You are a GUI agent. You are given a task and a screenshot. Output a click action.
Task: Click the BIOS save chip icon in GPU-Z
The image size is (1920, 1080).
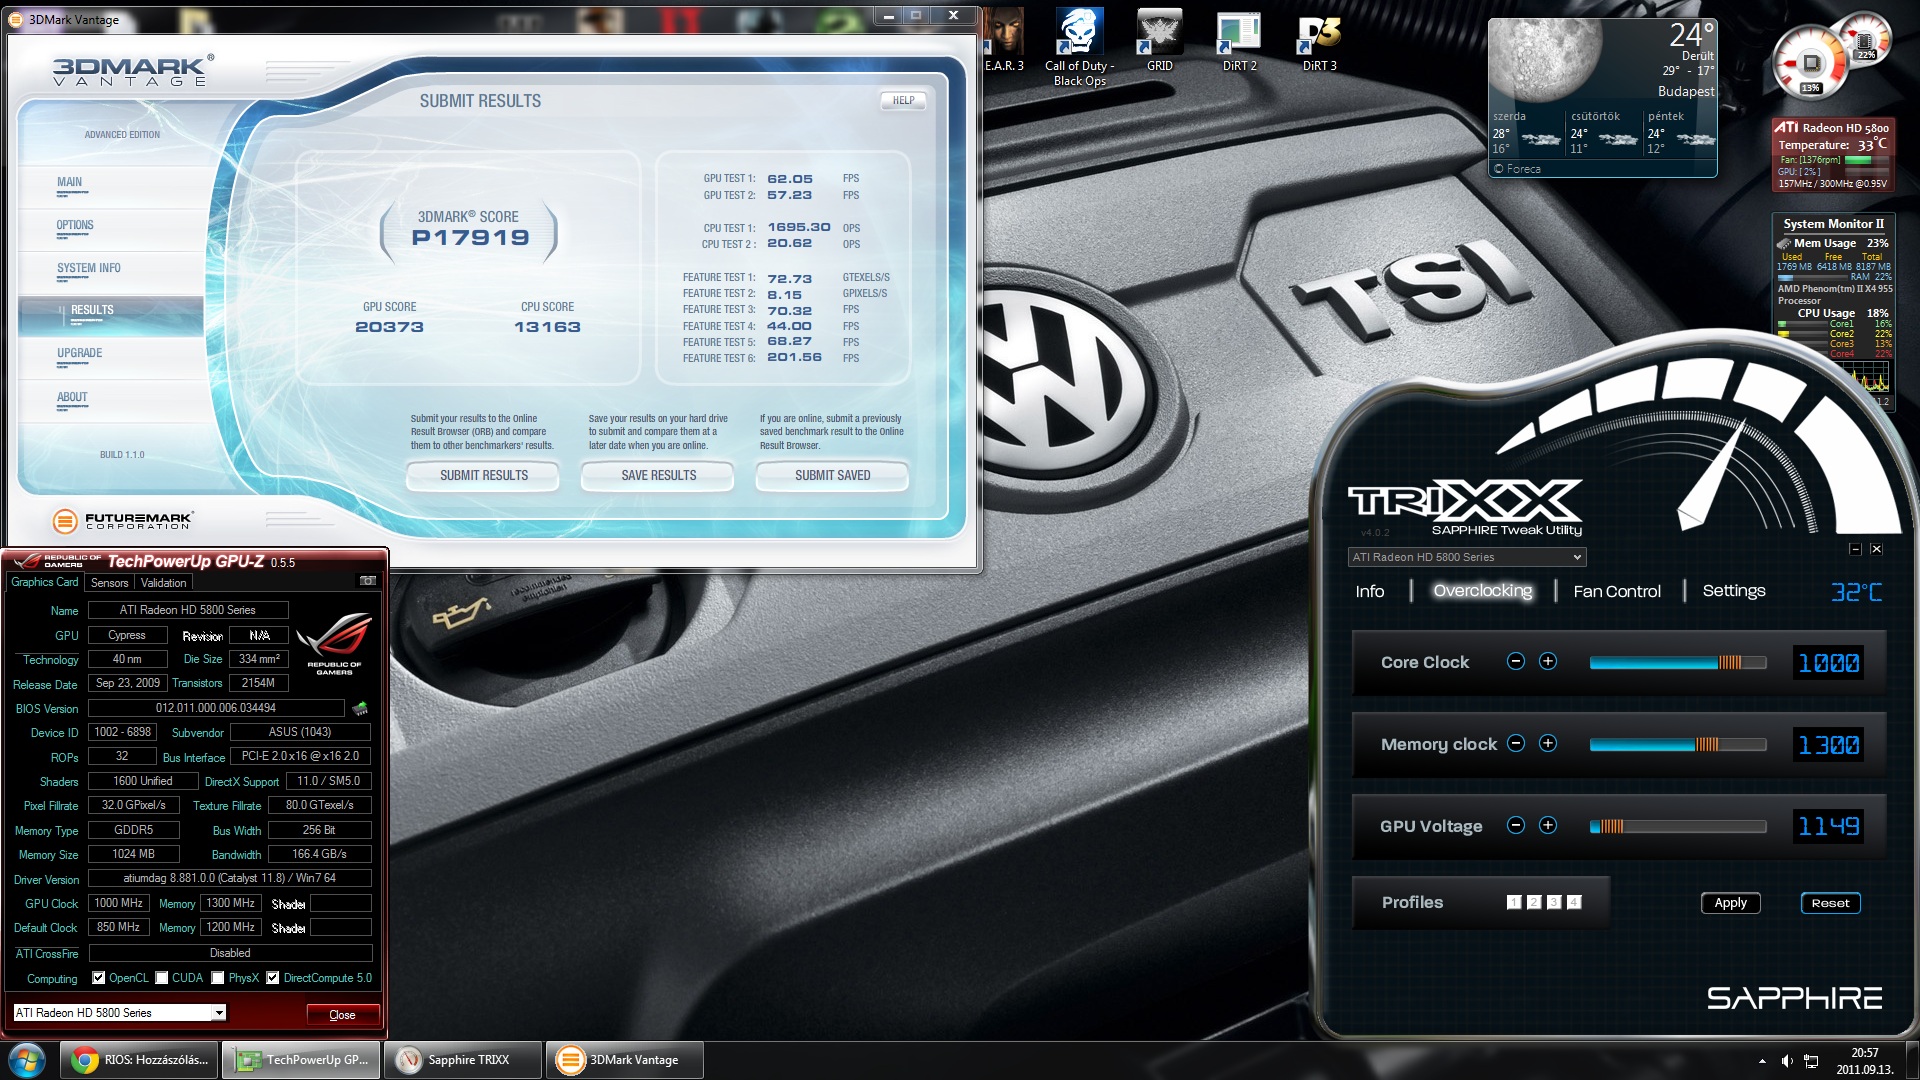pos(360,708)
